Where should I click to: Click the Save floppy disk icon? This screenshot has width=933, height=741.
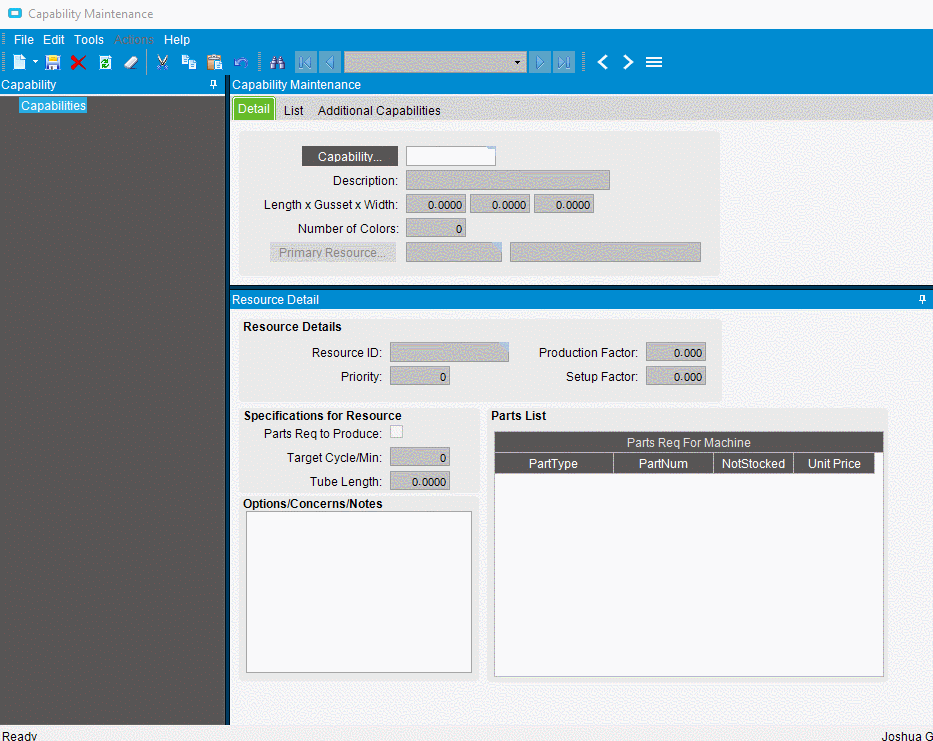coord(53,62)
